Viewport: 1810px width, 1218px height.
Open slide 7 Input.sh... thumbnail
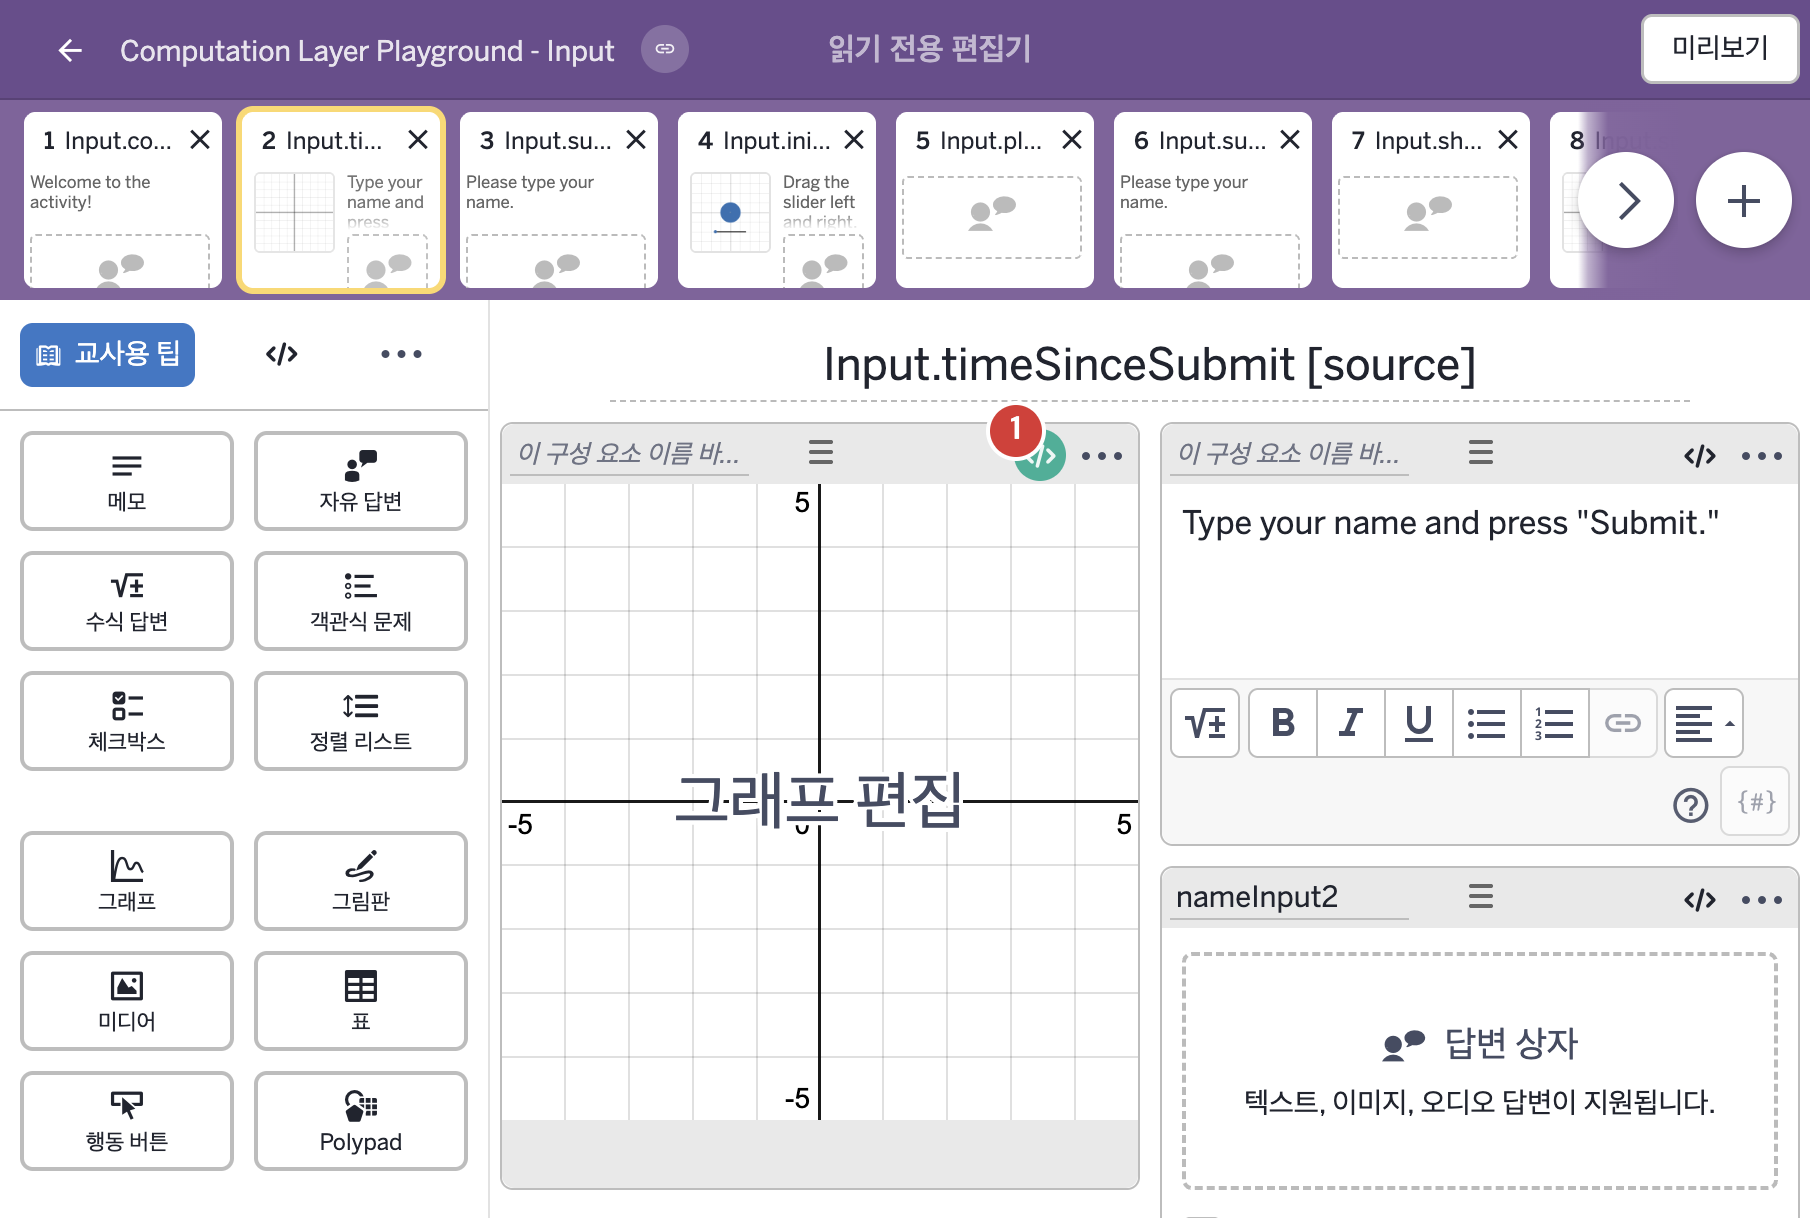pyautogui.click(x=1431, y=200)
